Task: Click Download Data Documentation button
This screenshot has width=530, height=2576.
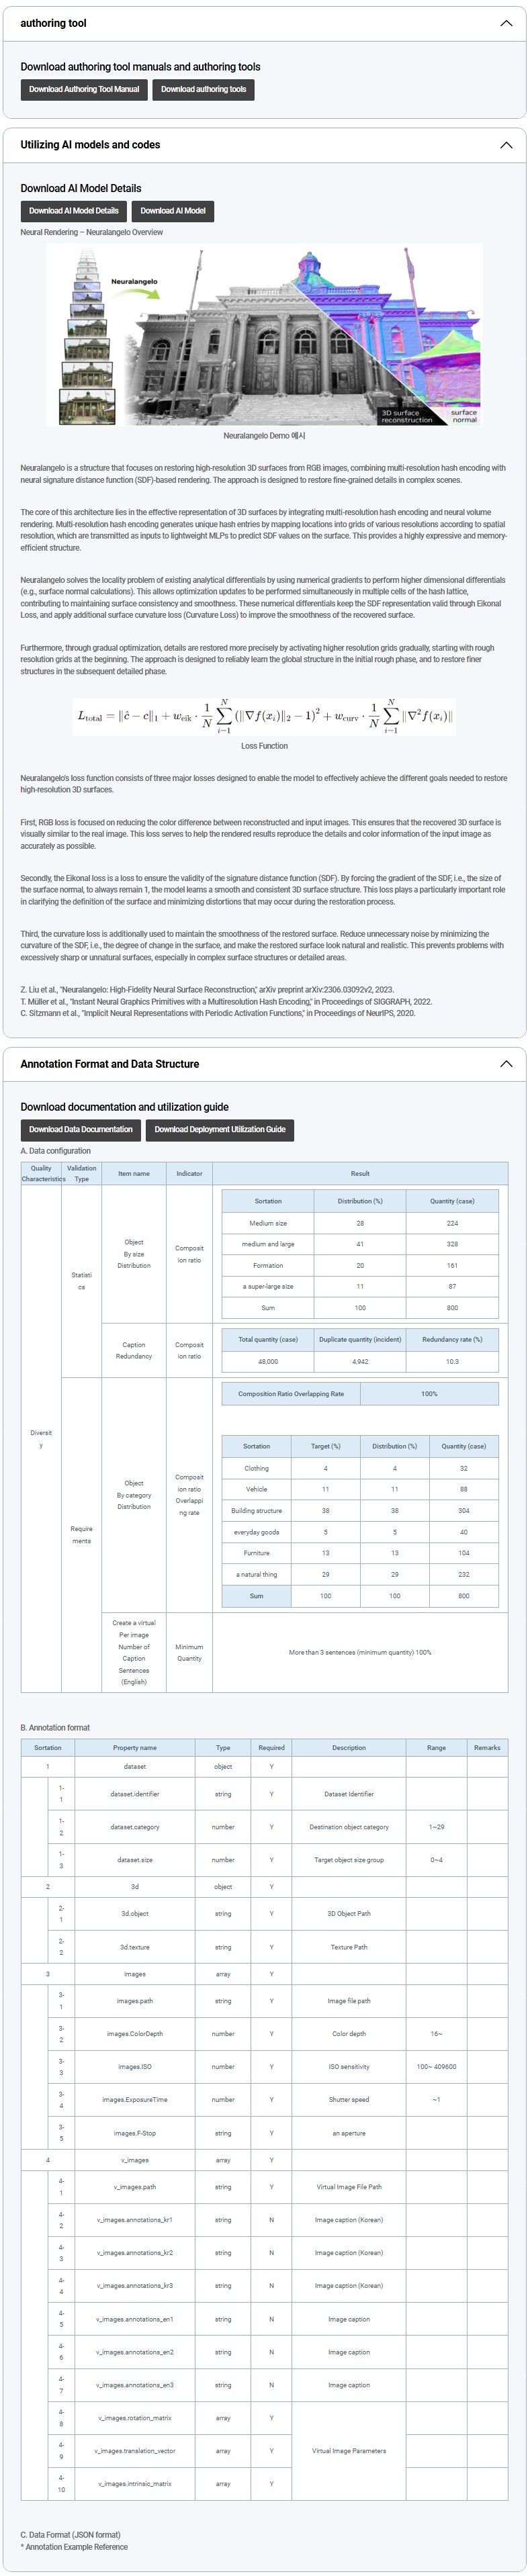Action: point(80,1129)
